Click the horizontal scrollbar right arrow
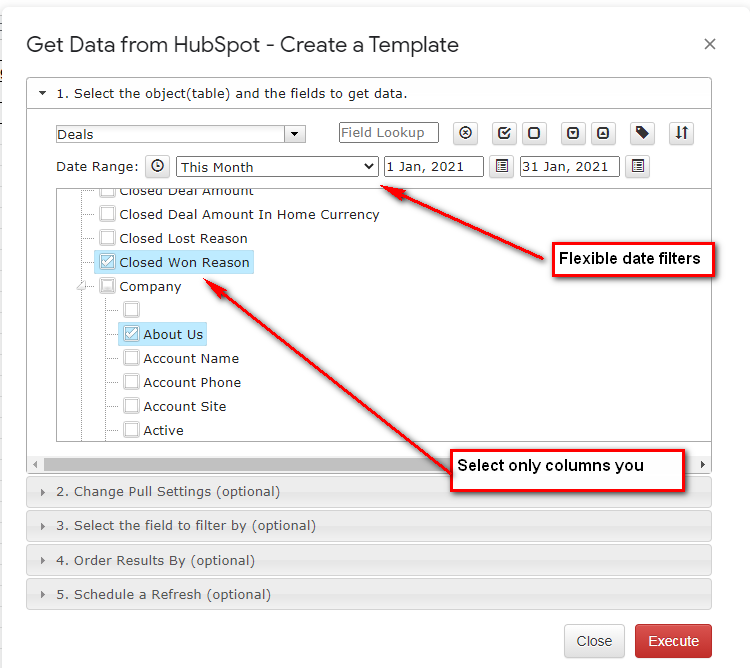Screen dimensions: 750x668 pyautogui.click(x=702, y=464)
